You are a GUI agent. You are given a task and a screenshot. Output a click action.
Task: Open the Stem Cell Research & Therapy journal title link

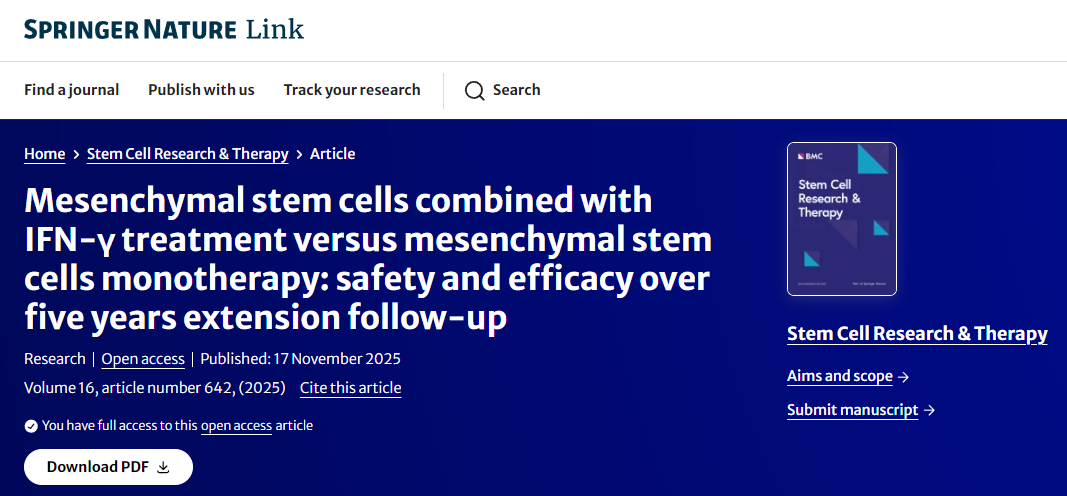917,334
